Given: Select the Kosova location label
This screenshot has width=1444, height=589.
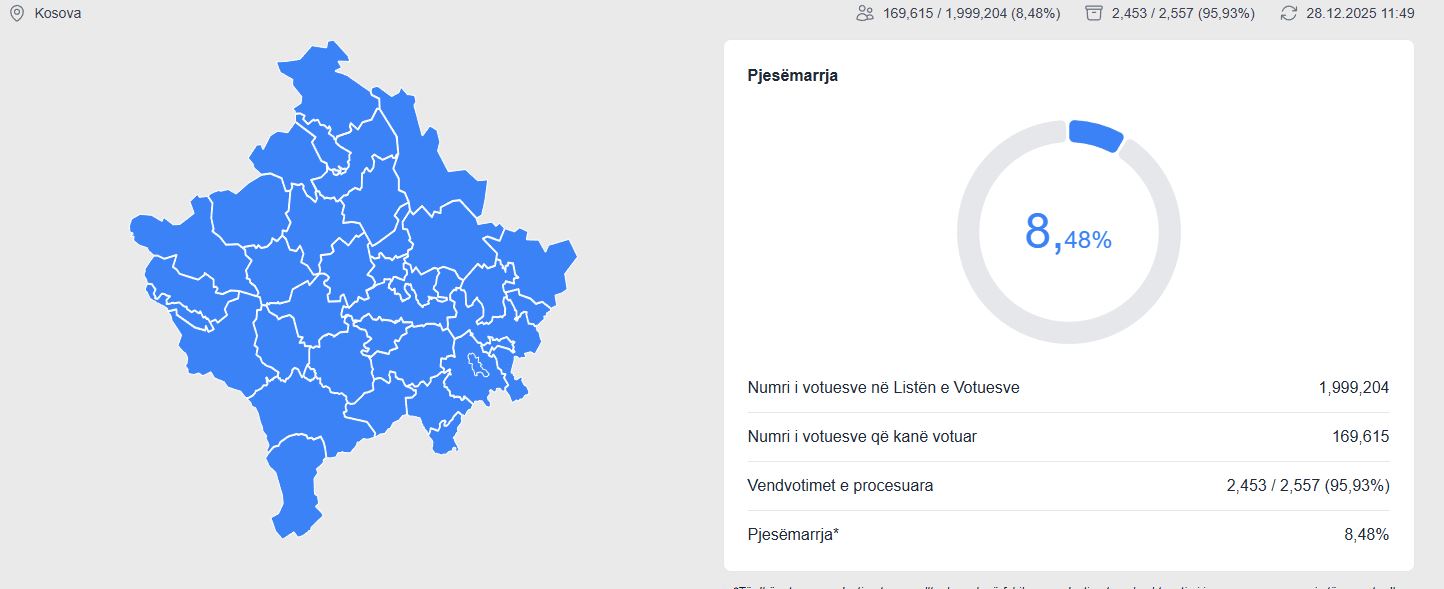Looking at the screenshot, I should [x=58, y=14].
